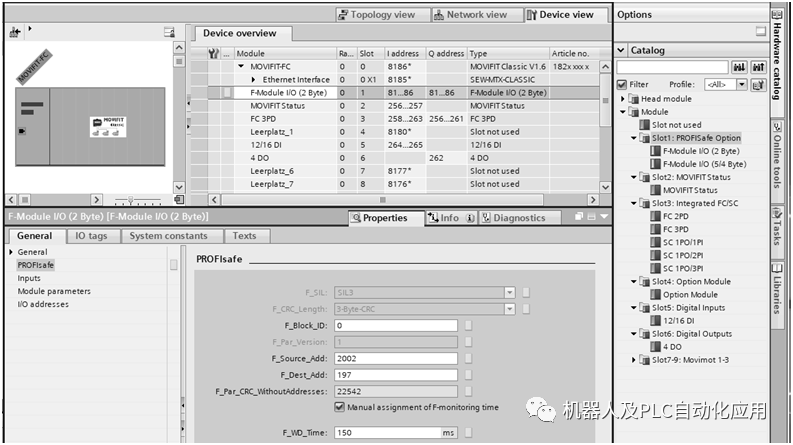Click the catalog search input field

pos(672,67)
